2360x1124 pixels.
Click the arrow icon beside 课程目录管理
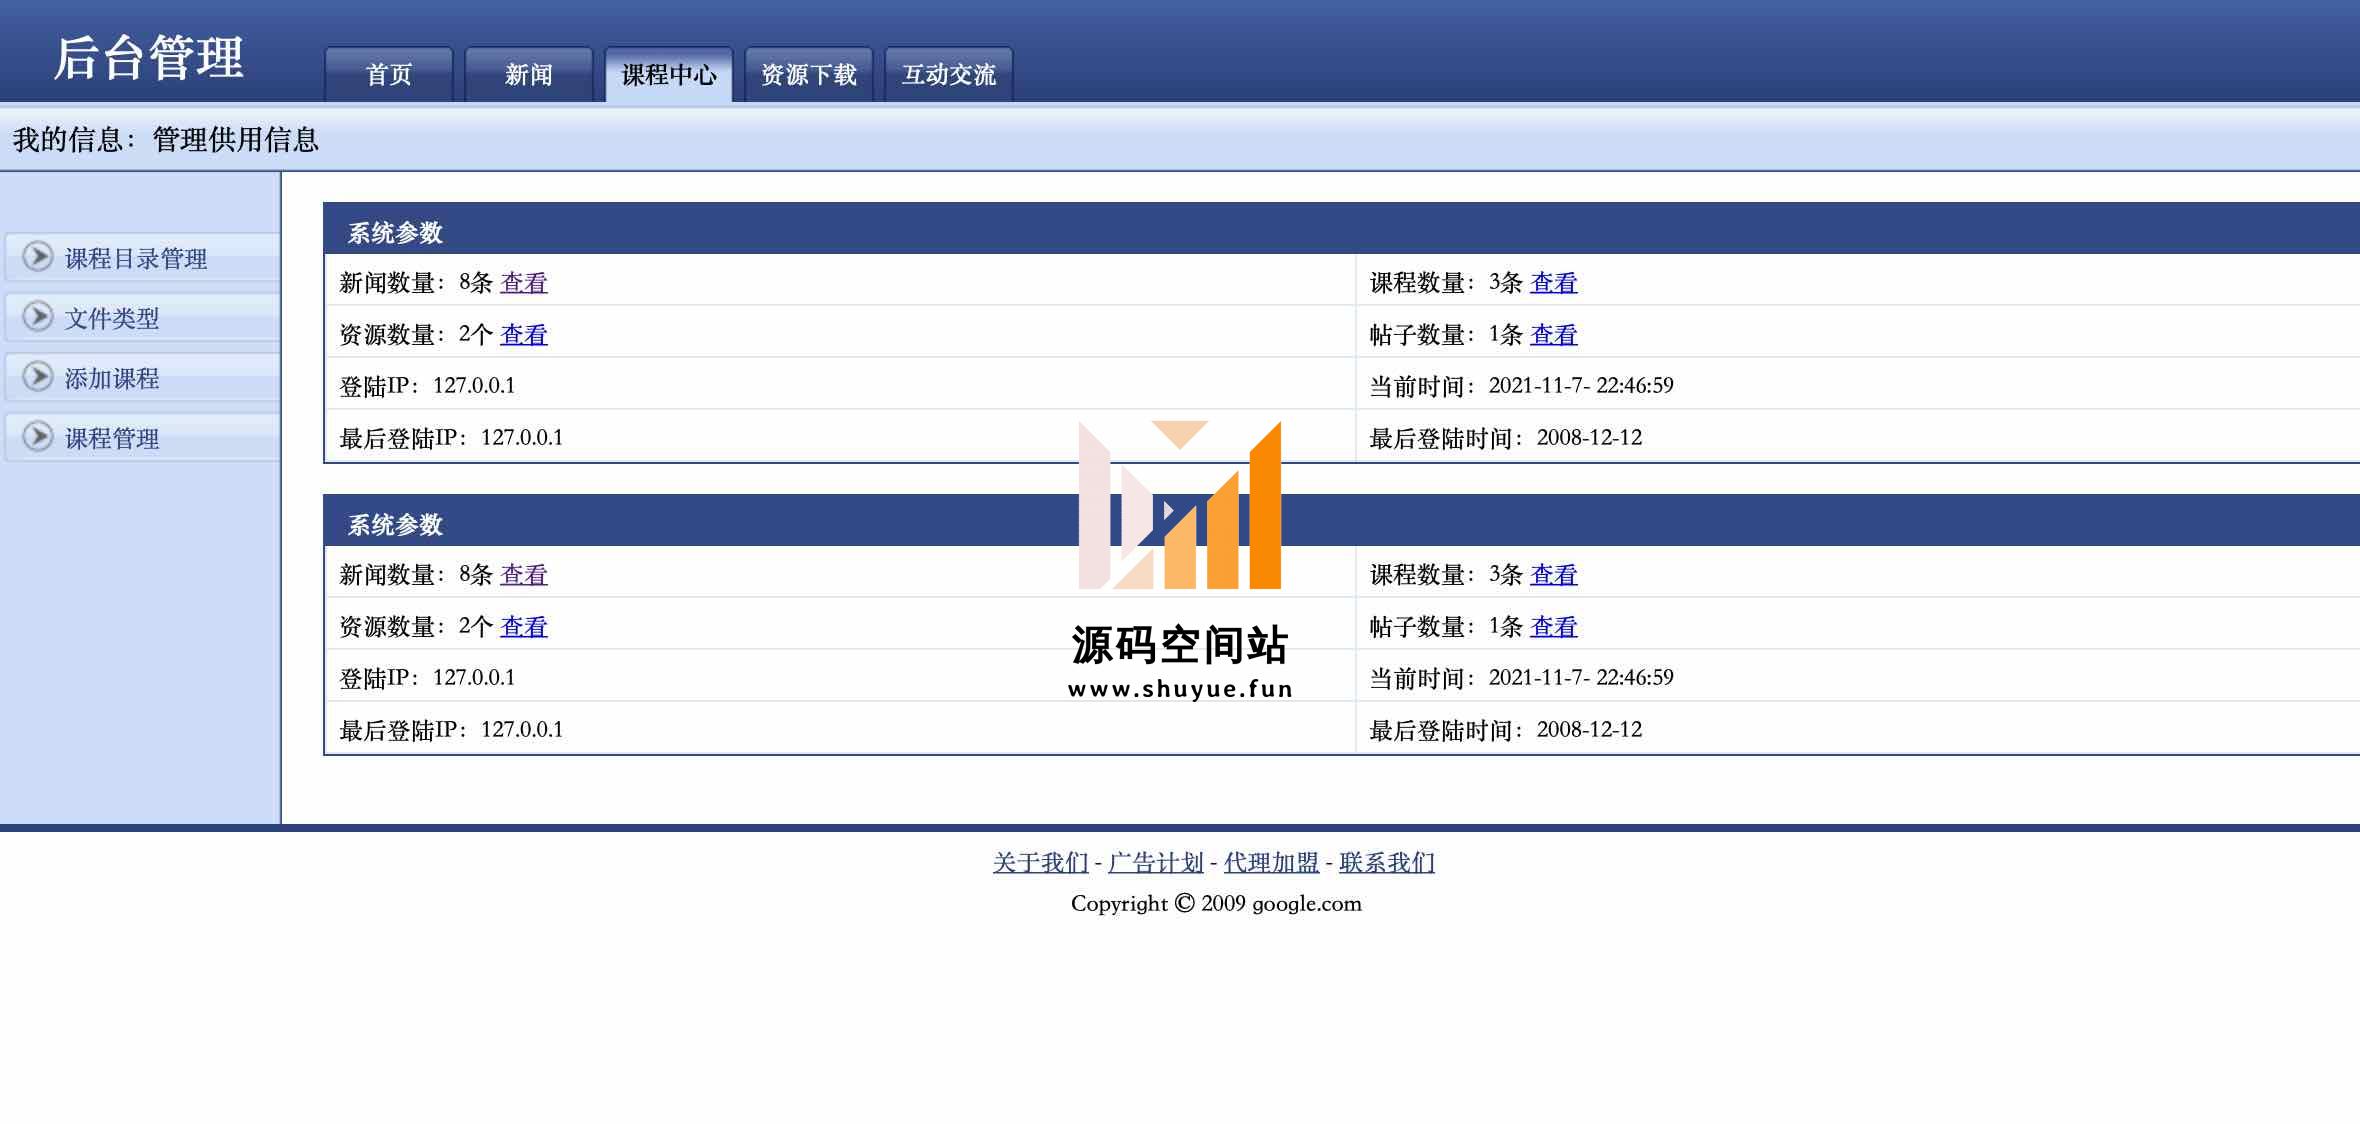tap(38, 257)
